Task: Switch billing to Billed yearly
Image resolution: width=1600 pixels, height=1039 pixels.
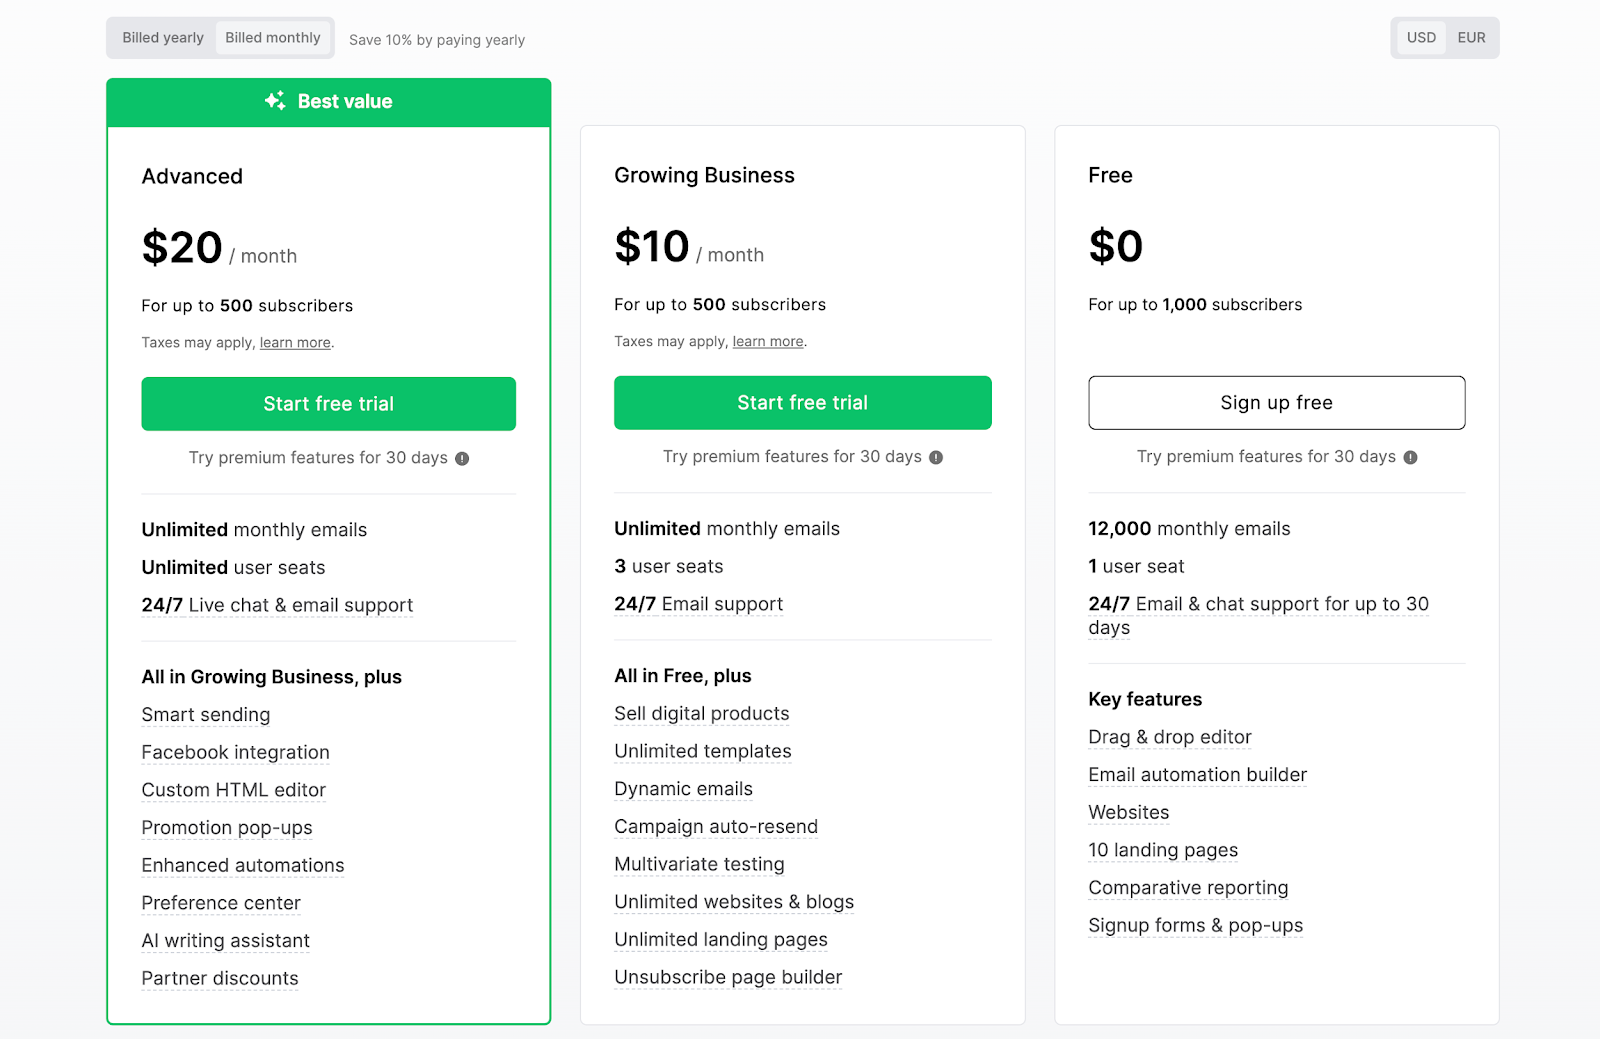Action: [x=161, y=37]
